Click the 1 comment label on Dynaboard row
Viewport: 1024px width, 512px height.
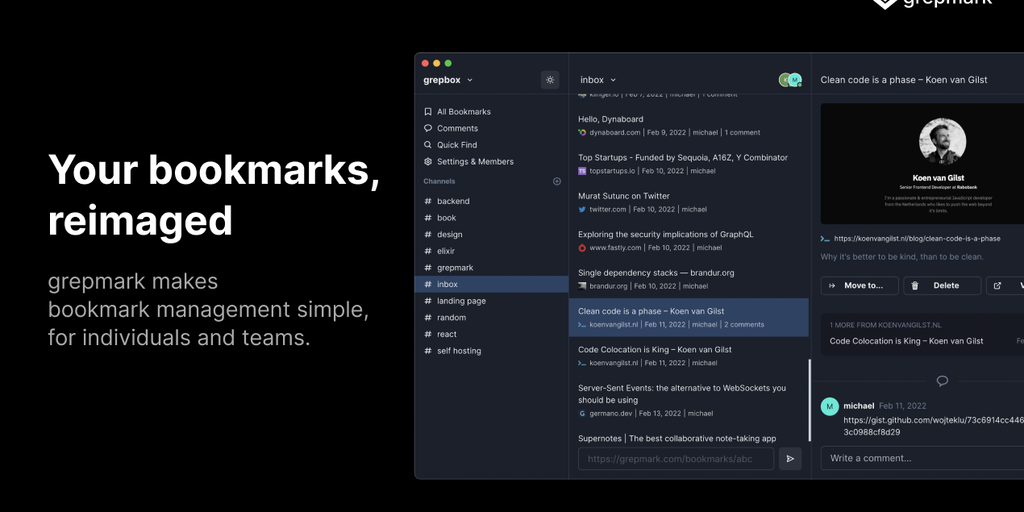coord(742,133)
